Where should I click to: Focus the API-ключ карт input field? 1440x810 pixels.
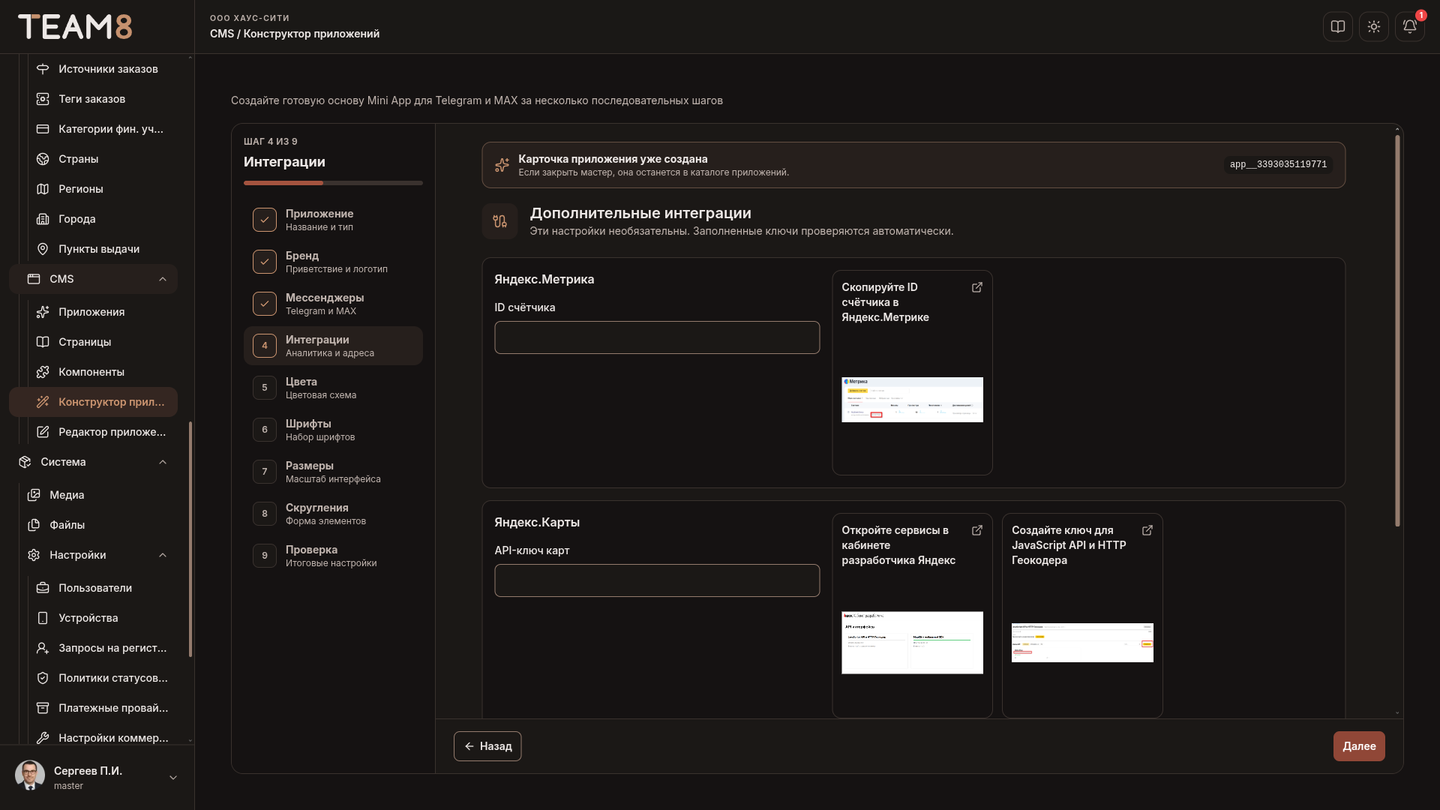pyautogui.click(x=657, y=581)
